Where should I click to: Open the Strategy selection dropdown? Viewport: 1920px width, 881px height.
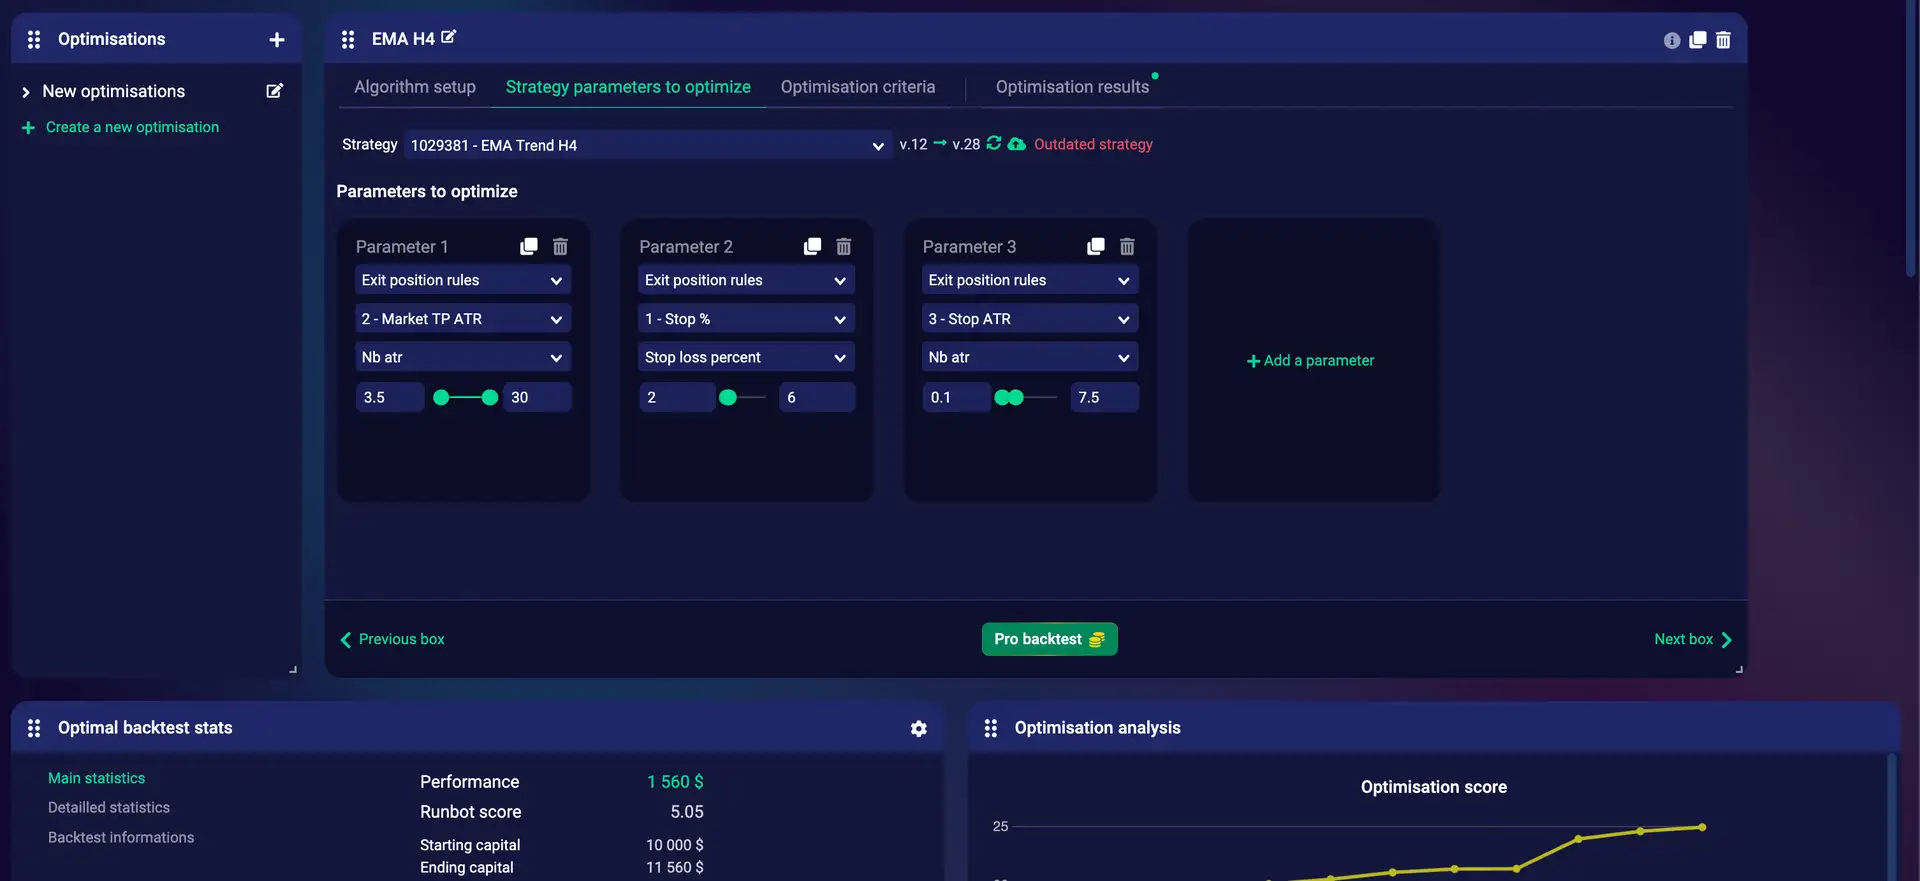click(647, 145)
